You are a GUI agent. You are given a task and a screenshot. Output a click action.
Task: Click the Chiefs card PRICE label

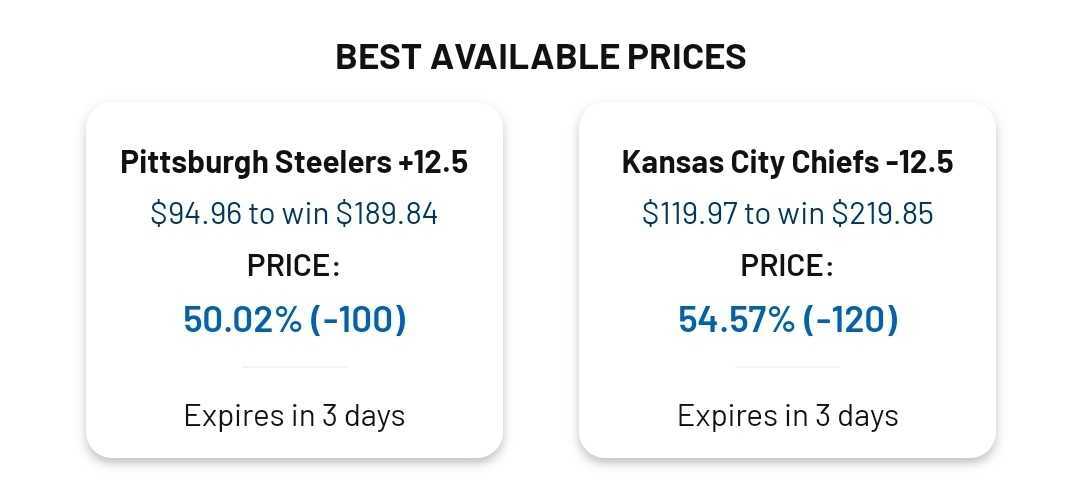click(x=787, y=266)
